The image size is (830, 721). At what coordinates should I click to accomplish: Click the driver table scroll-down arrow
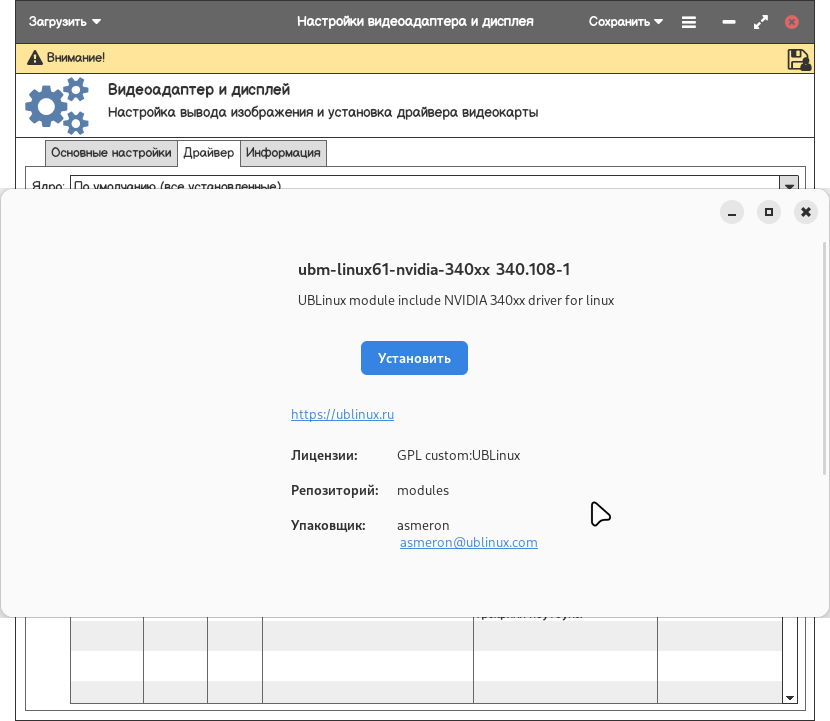point(790,698)
